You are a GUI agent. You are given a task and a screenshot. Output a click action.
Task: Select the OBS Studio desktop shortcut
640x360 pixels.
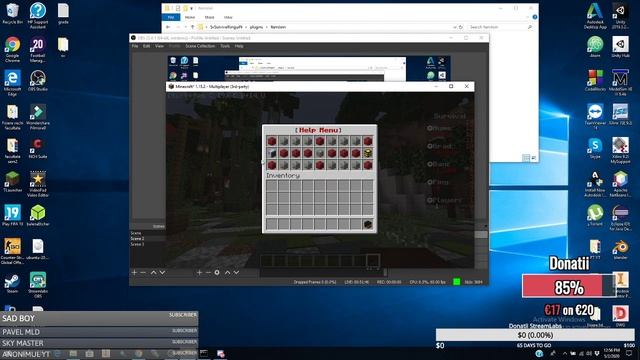(38, 80)
